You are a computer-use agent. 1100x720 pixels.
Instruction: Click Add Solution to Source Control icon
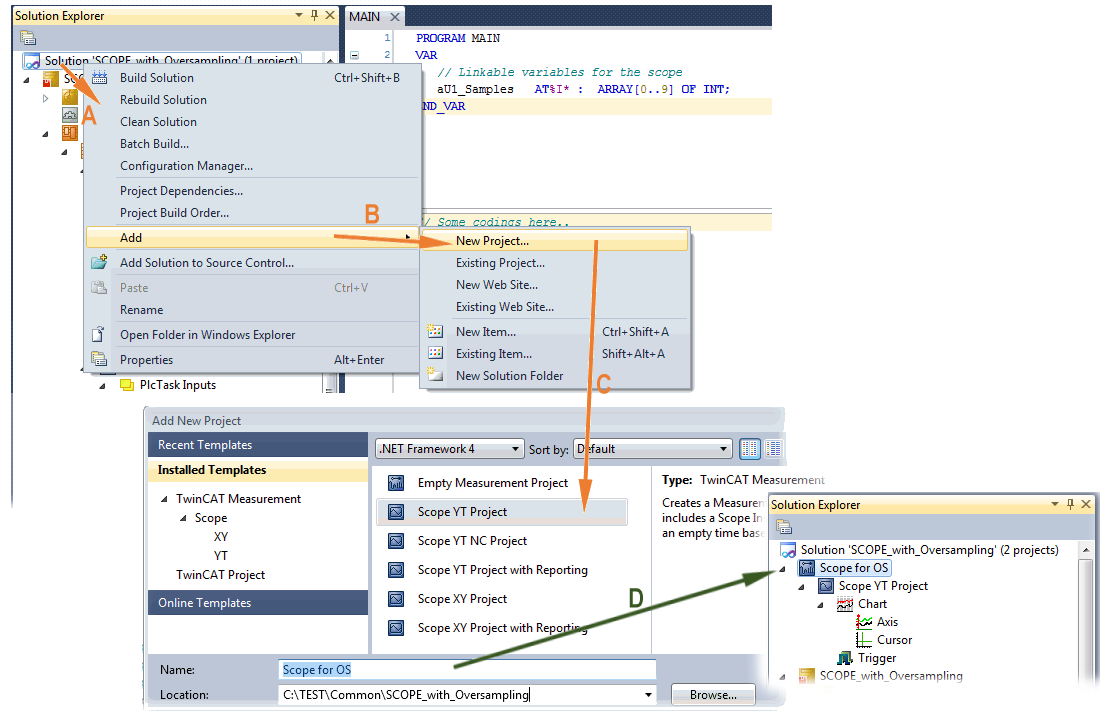click(99, 262)
